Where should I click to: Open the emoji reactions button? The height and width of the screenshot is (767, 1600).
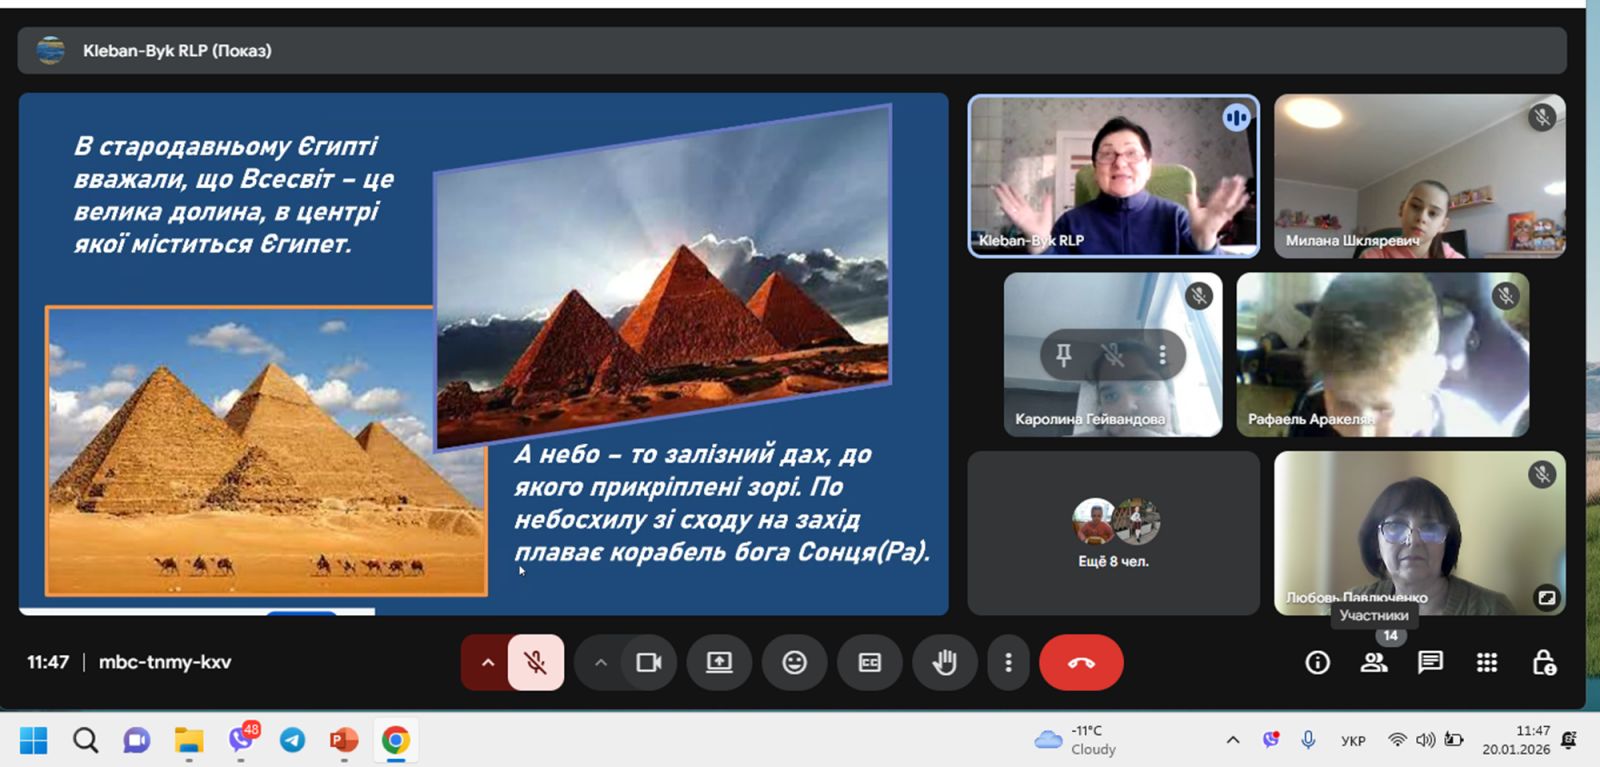(794, 662)
